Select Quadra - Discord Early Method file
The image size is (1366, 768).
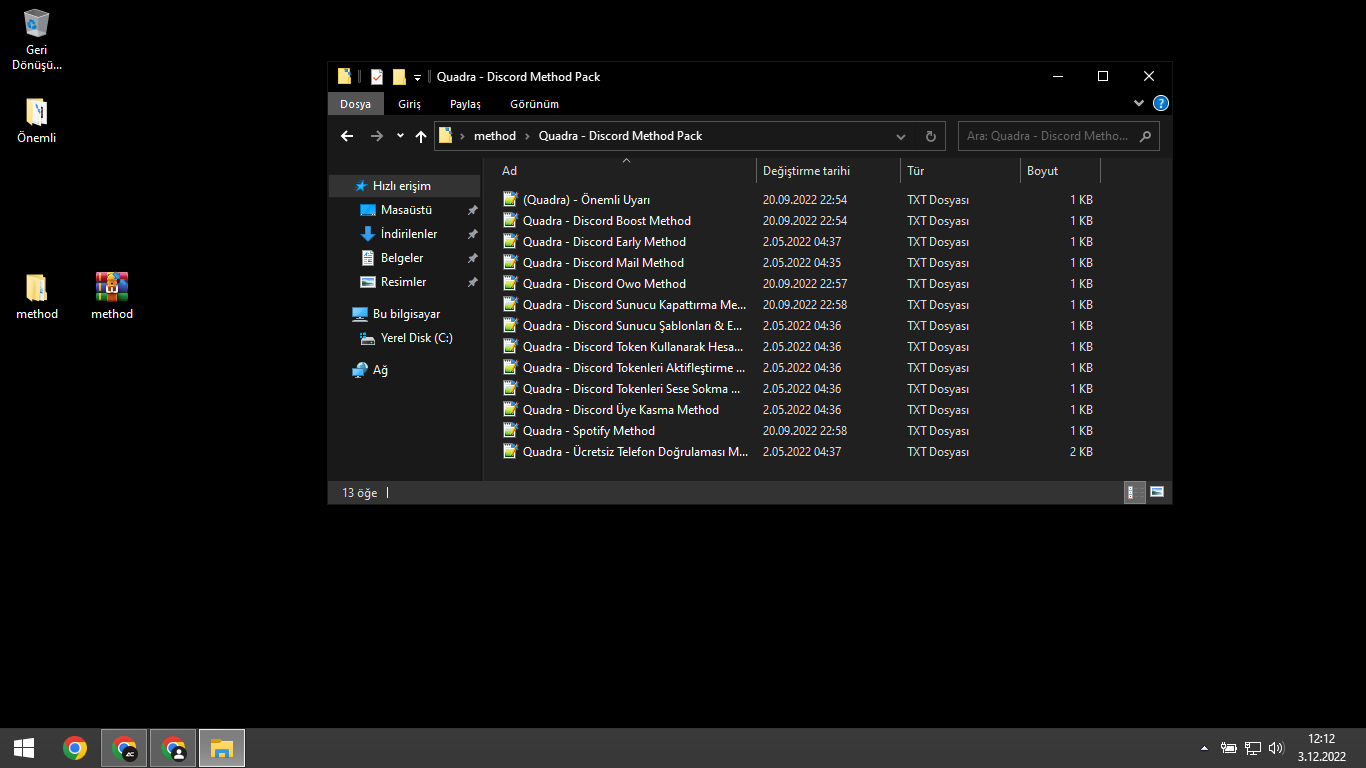click(798, 242)
